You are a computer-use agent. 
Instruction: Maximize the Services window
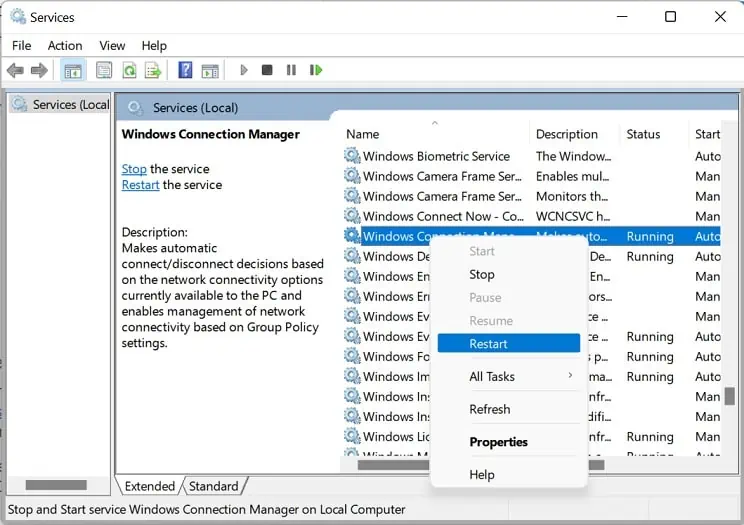(670, 17)
